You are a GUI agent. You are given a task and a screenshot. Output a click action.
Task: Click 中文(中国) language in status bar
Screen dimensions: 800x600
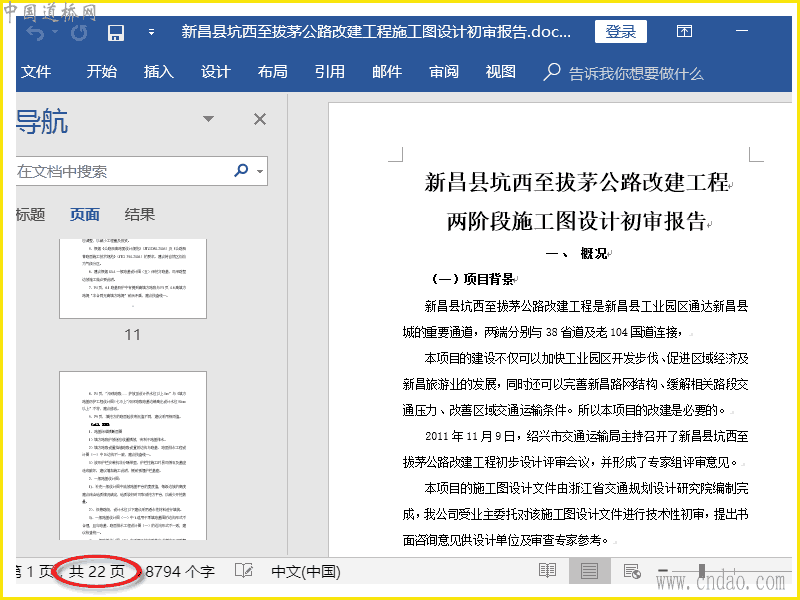tap(306, 571)
